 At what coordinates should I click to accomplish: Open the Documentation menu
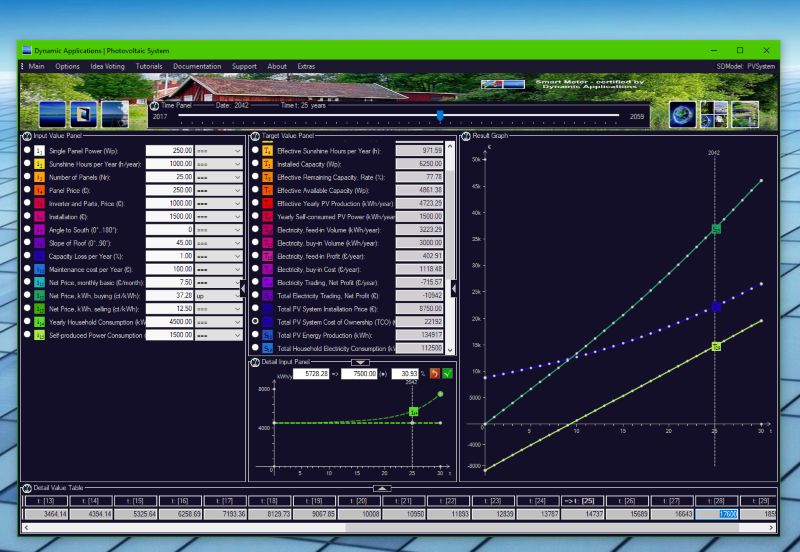coord(197,66)
